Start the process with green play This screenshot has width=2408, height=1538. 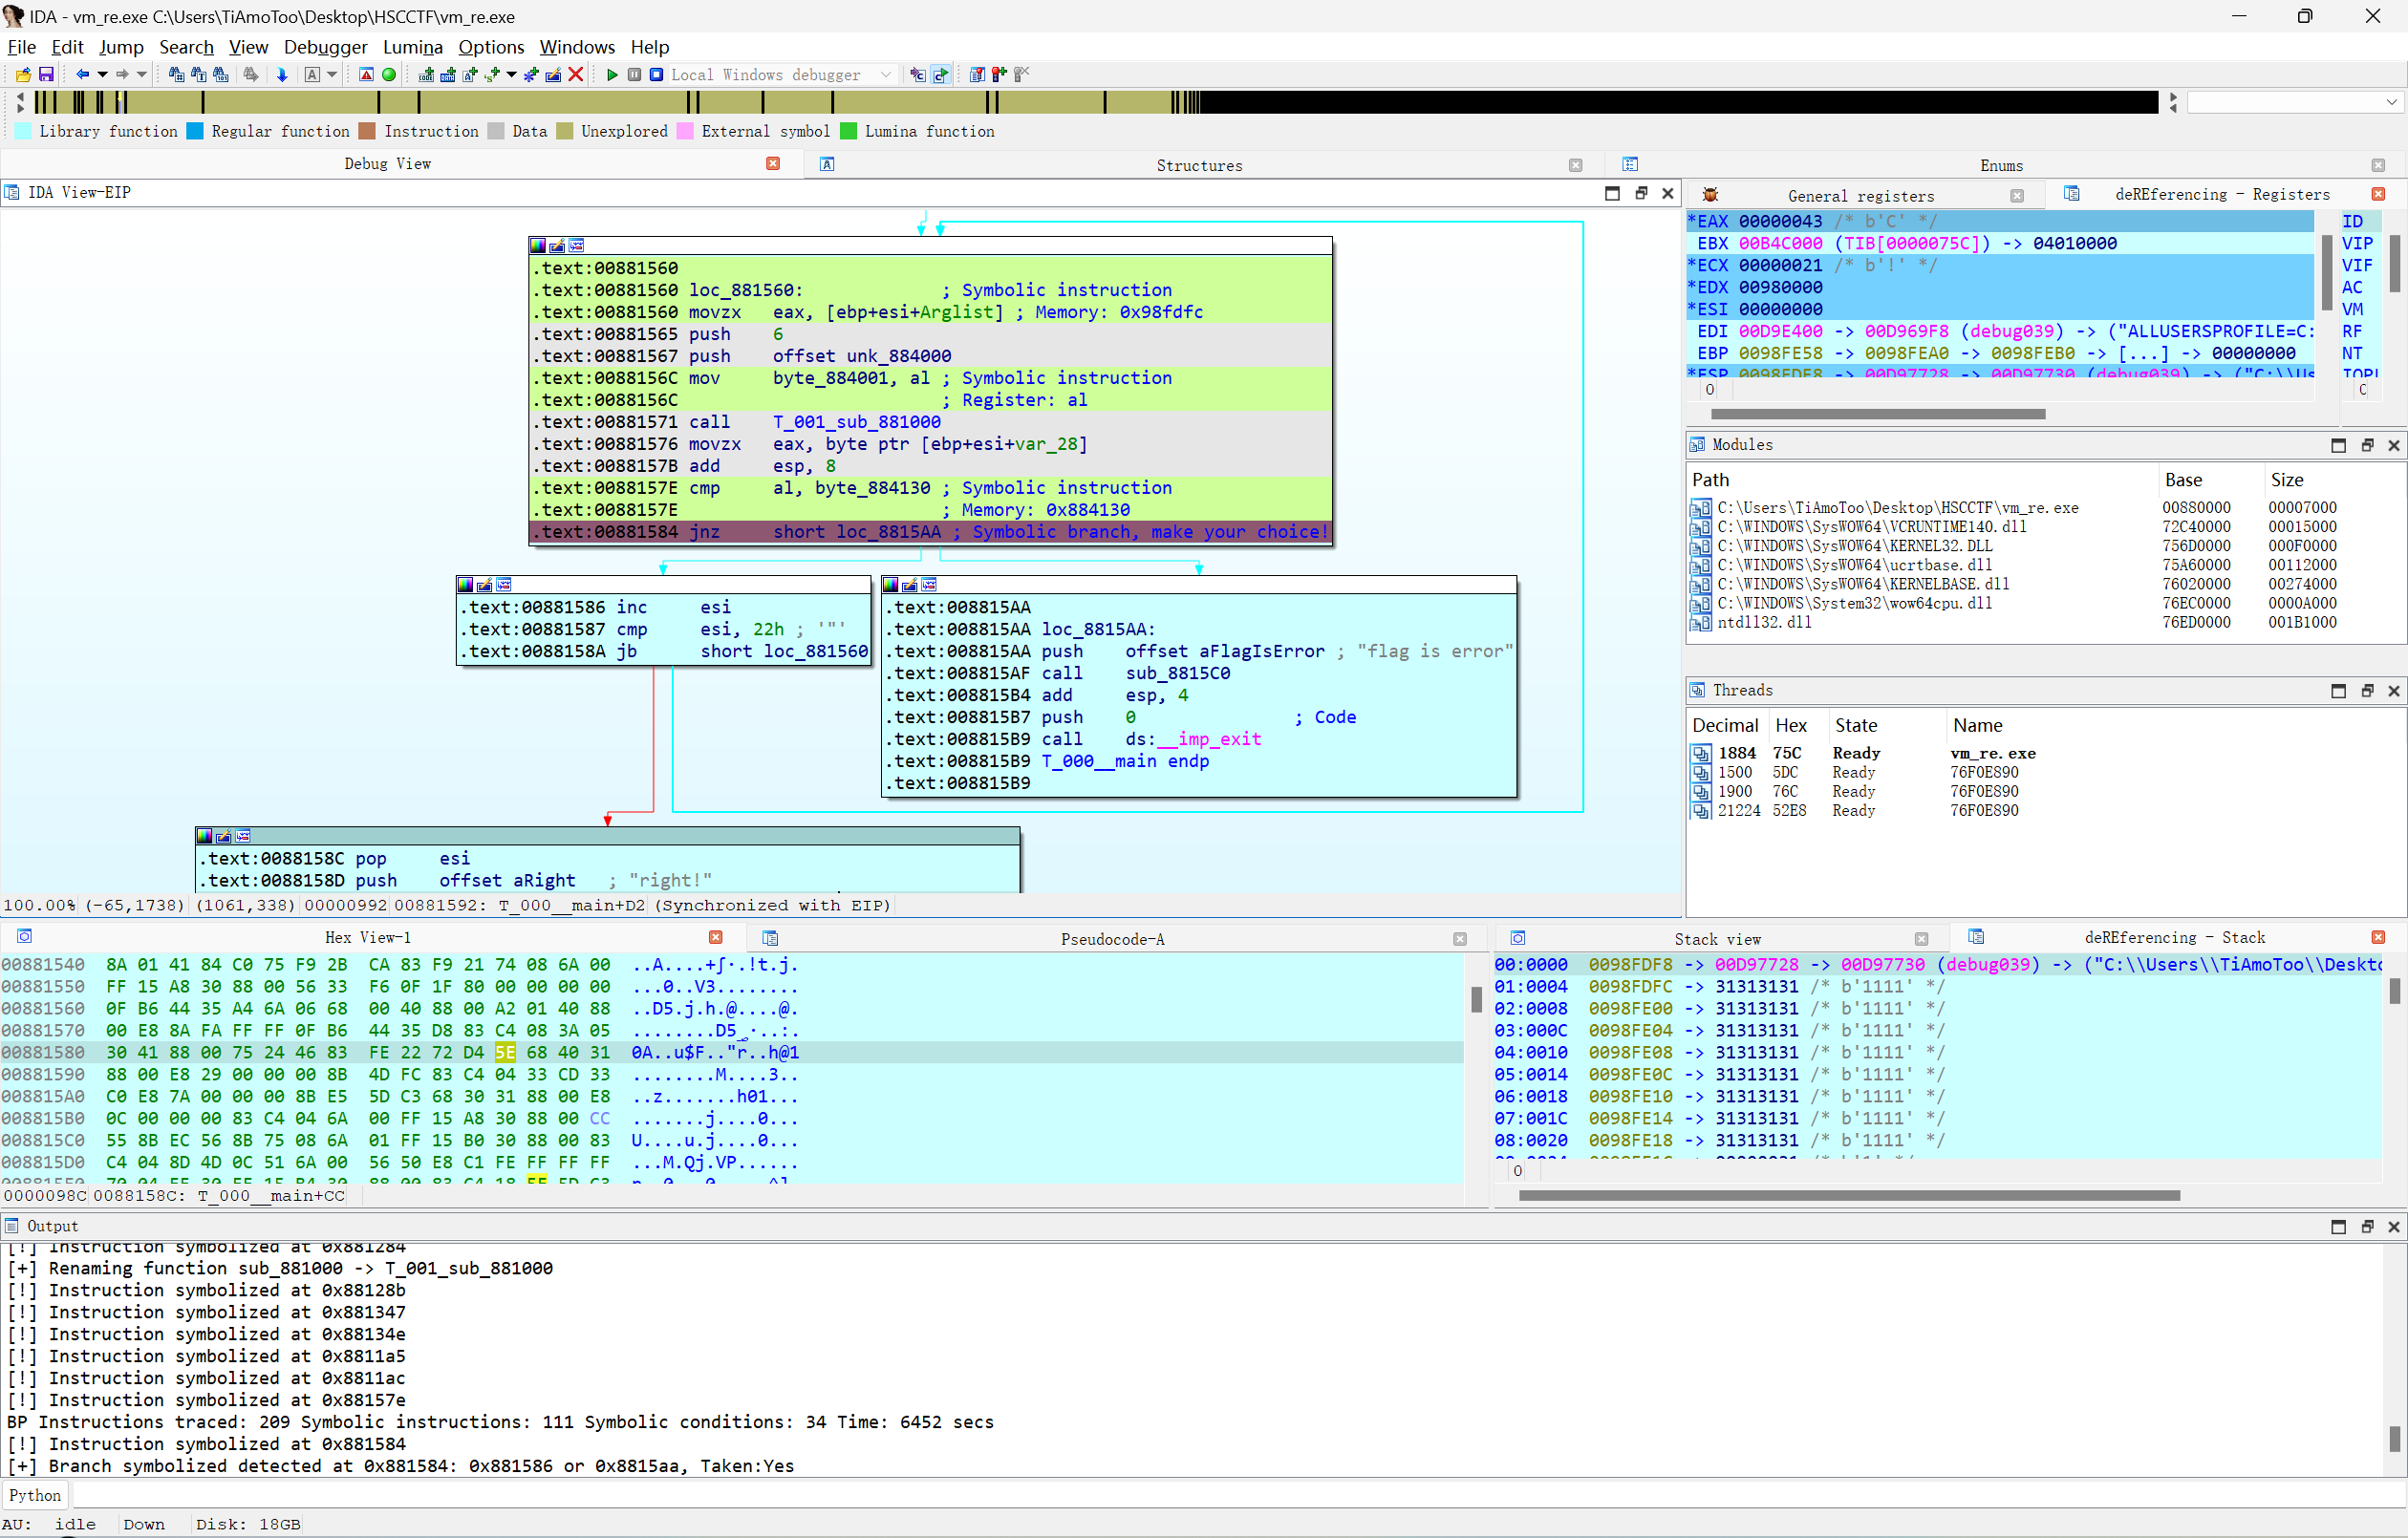pyautogui.click(x=612, y=74)
